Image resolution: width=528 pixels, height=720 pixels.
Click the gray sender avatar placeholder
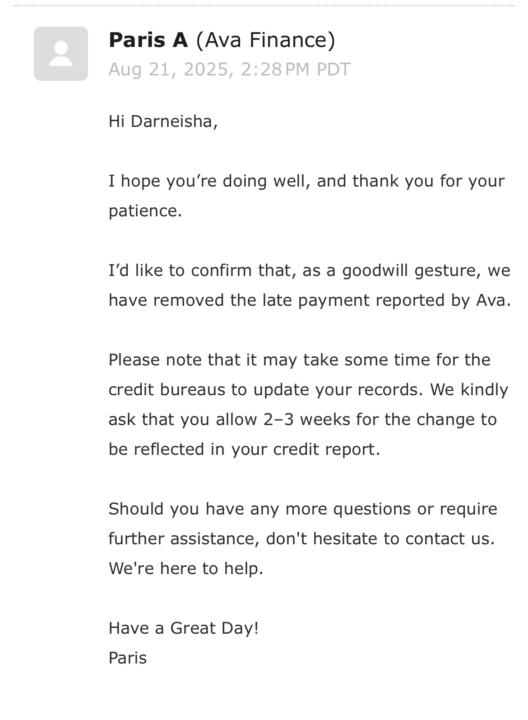pyautogui.click(x=61, y=54)
